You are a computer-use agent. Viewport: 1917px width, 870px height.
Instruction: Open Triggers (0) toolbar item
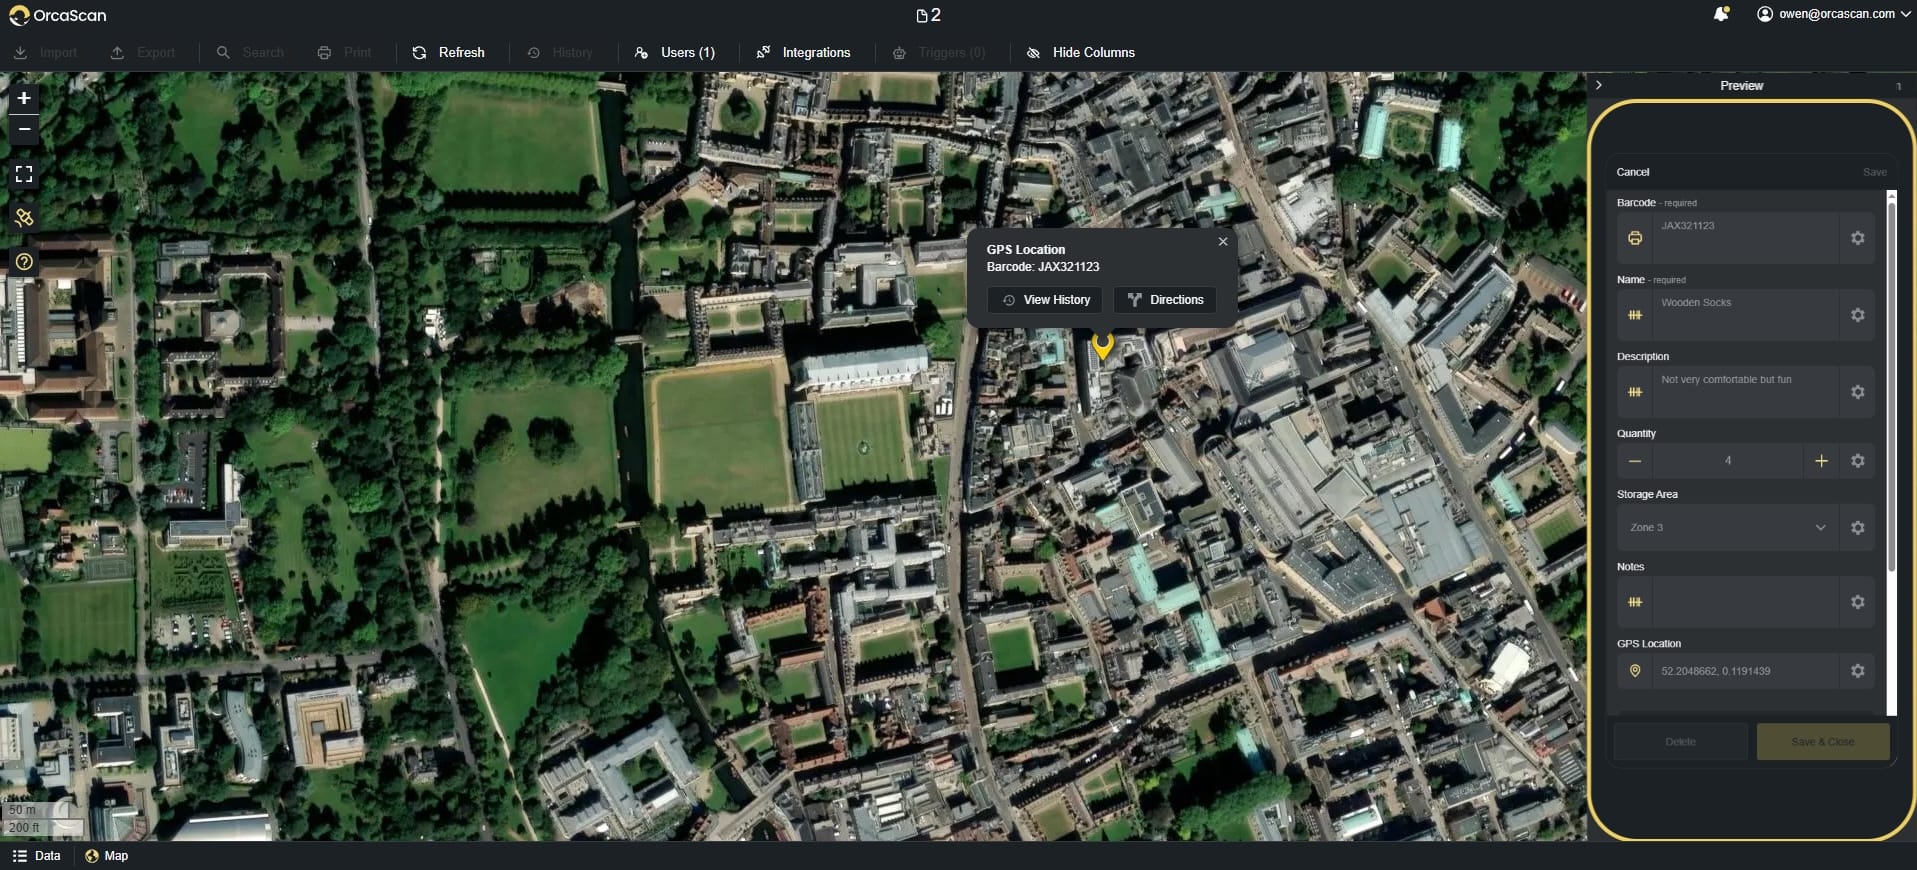(938, 52)
